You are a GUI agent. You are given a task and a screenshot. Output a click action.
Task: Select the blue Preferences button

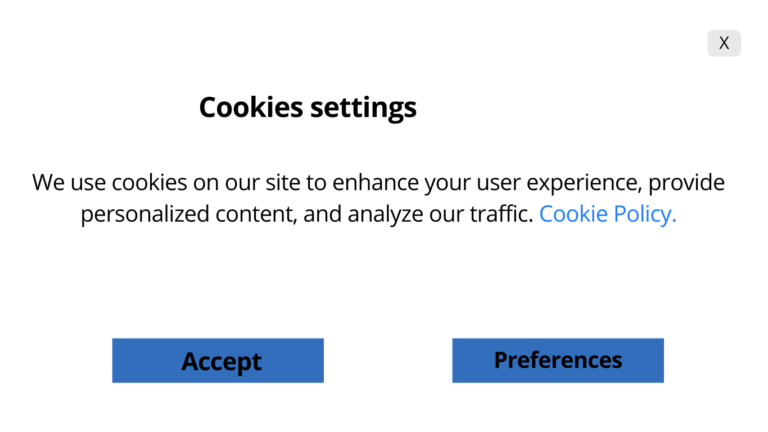[557, 360]
